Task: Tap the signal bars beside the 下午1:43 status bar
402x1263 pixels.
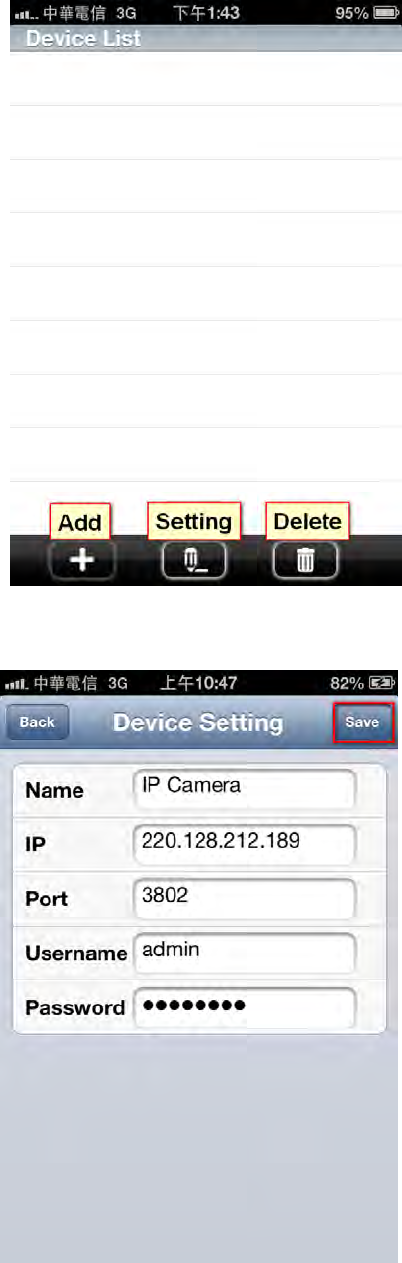Action: click(x=26, y=15)
